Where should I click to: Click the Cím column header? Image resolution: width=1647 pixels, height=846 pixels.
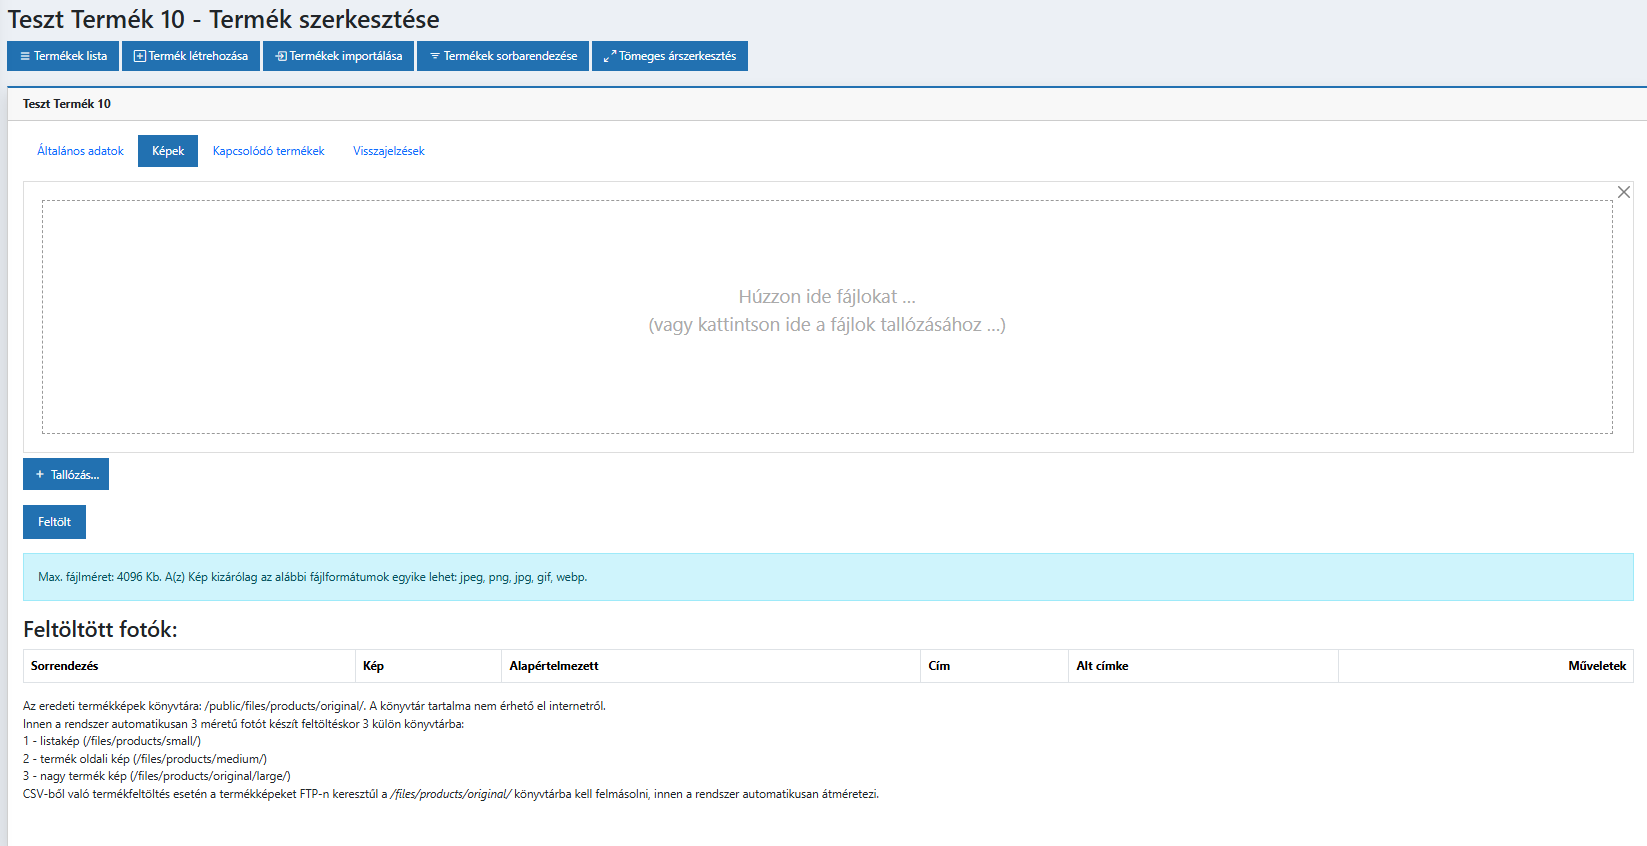tap(939, 666)
